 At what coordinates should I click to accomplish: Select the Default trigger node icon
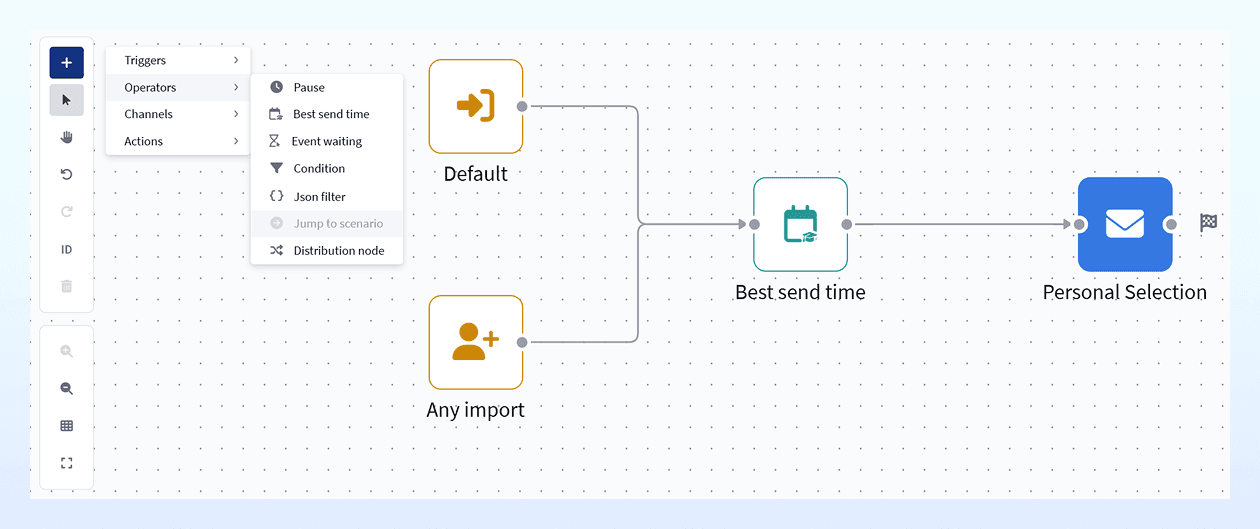(x=476, y=106)
